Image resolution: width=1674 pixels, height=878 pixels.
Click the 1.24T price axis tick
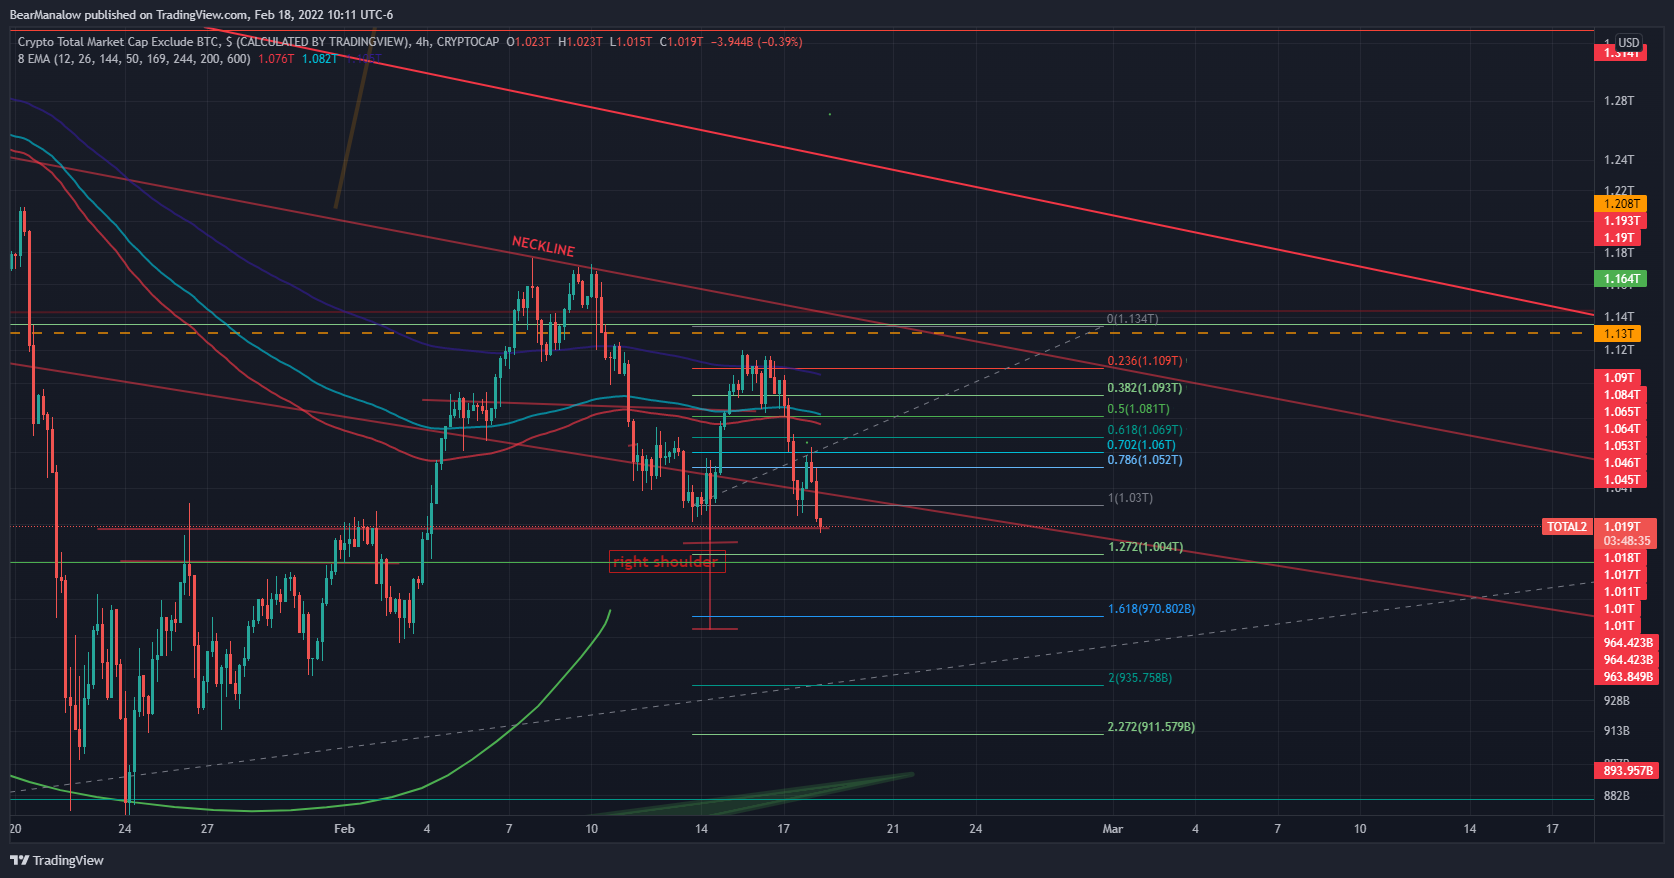(x=1618, y=160)
